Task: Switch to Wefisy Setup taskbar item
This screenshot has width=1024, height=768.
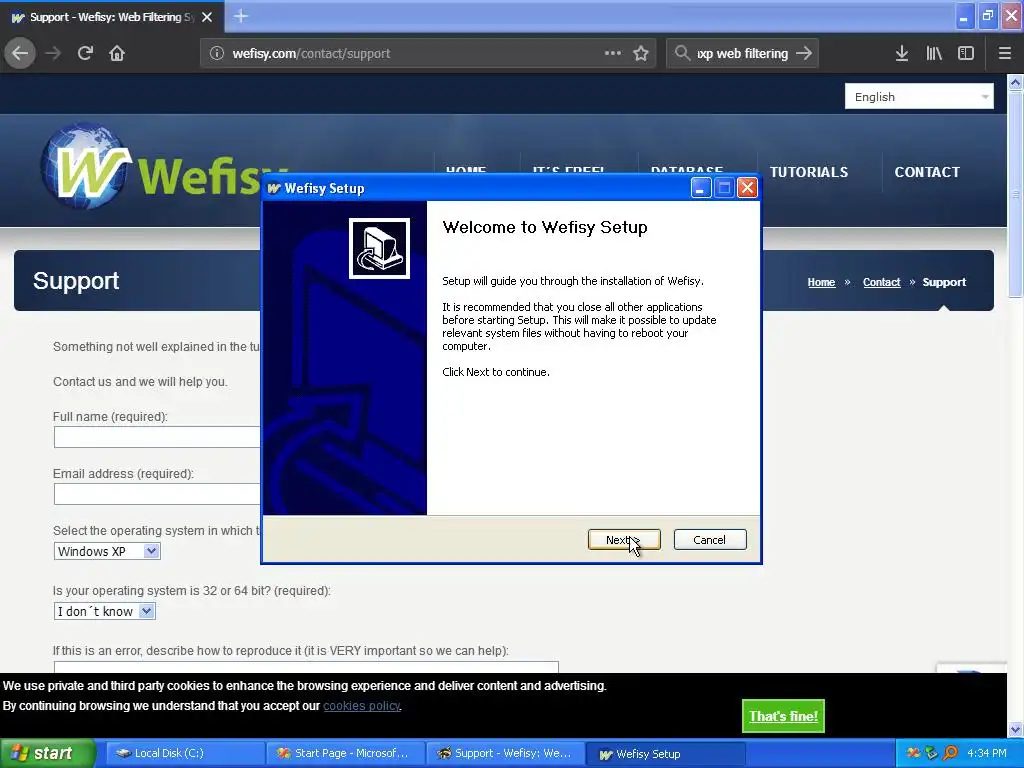Action: pyautogui.click(x=665, y=754)
